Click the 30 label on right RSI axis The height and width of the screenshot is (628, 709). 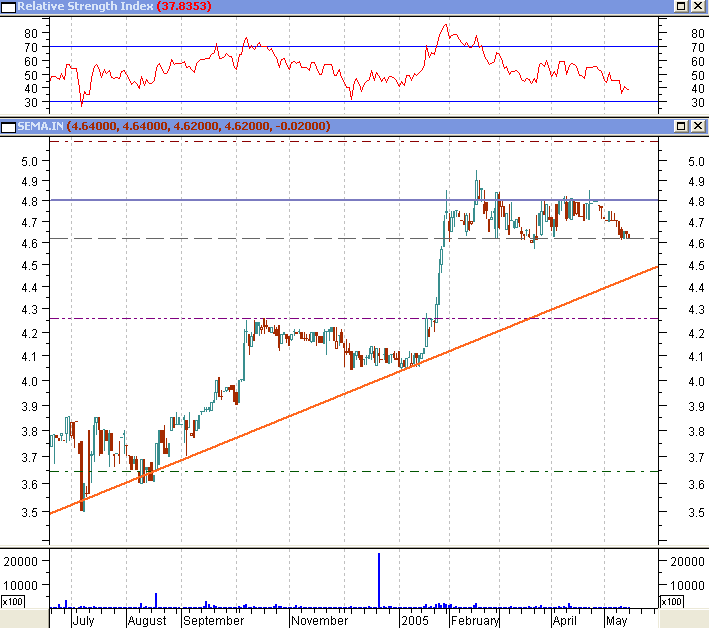(x=698, y=103)
